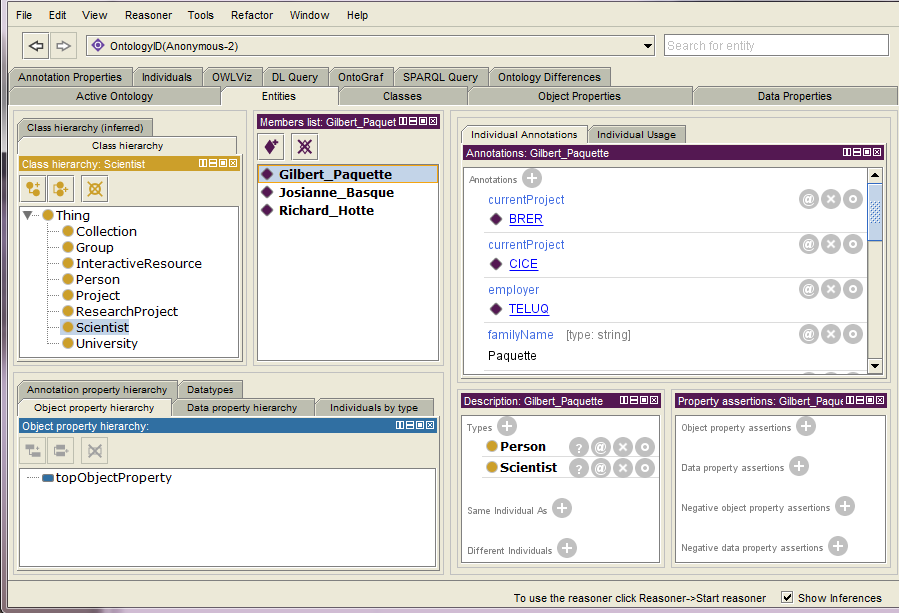This screenshot has width=899, height=613.
Task: Follow the TELUQ employer link
Action: pos(528,309)
